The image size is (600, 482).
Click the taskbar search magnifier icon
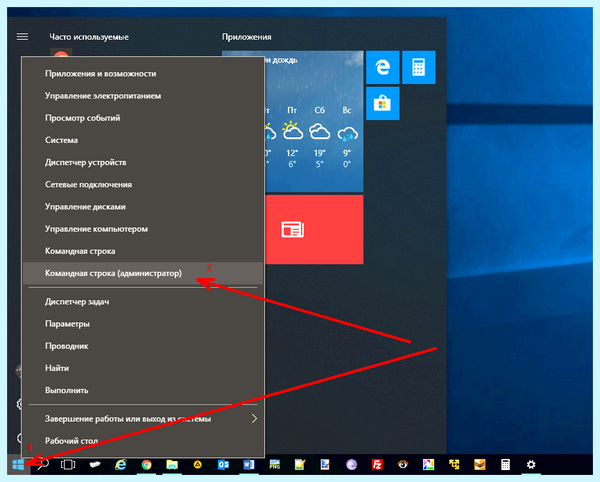coord(43,464)
